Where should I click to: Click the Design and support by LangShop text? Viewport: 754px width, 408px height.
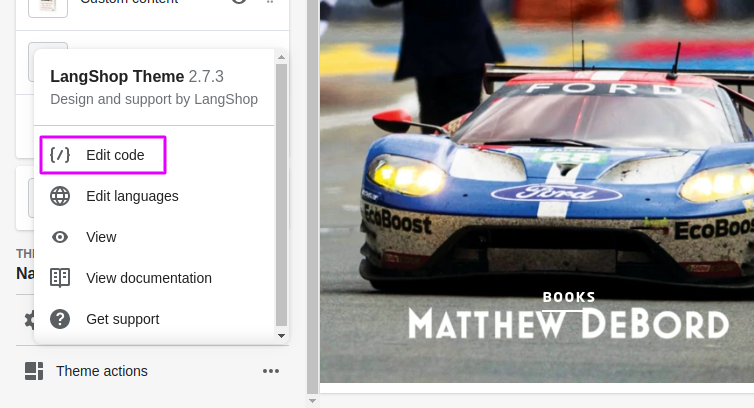(x=154, y=99)
